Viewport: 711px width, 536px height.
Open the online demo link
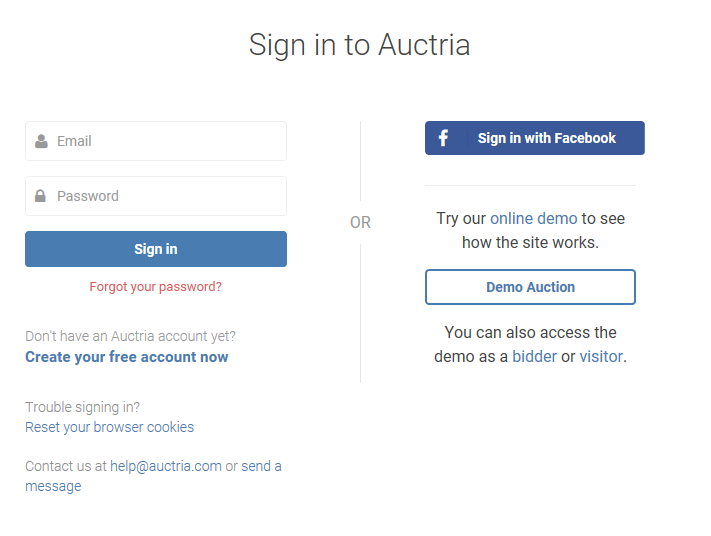[534, 219]
